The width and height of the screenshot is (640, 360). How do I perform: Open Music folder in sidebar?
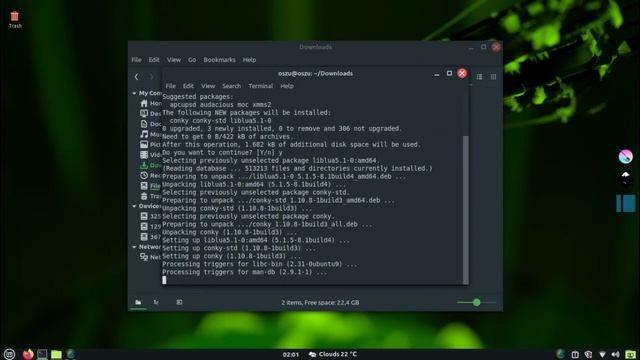151,134
